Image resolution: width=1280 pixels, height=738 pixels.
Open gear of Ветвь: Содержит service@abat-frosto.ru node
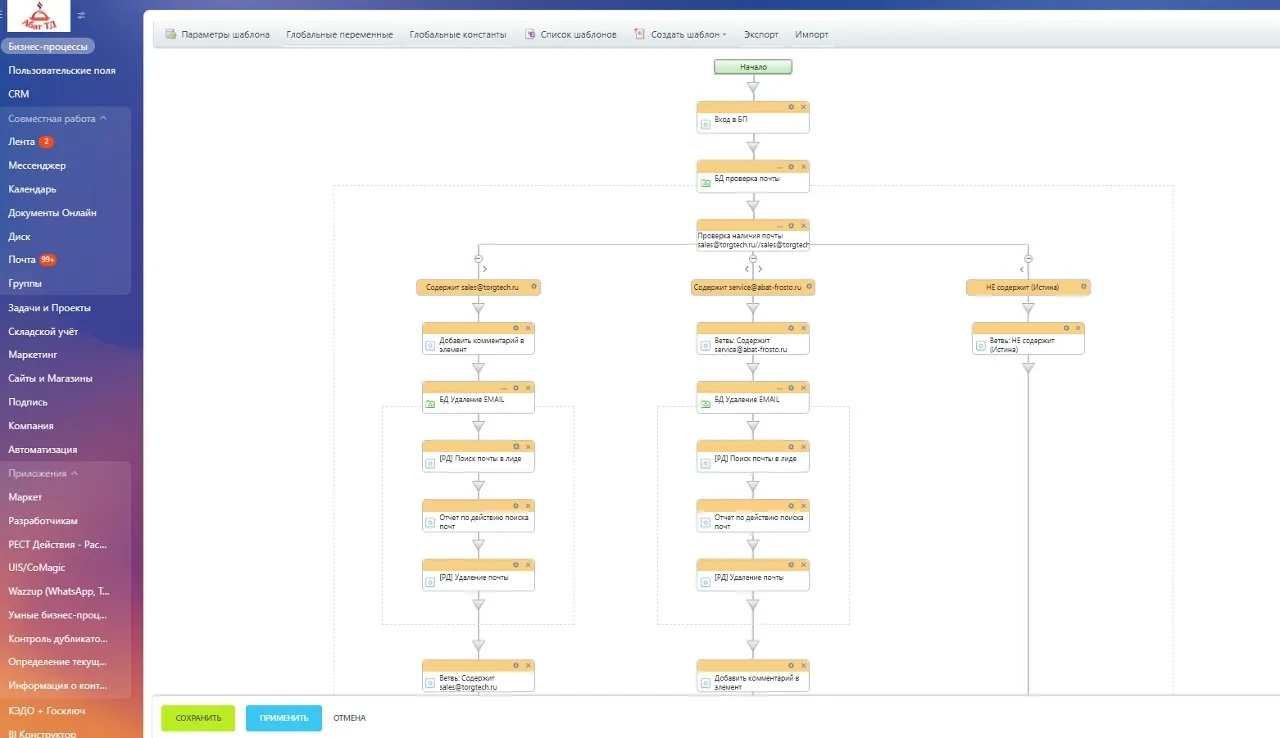tap(791, 328)
